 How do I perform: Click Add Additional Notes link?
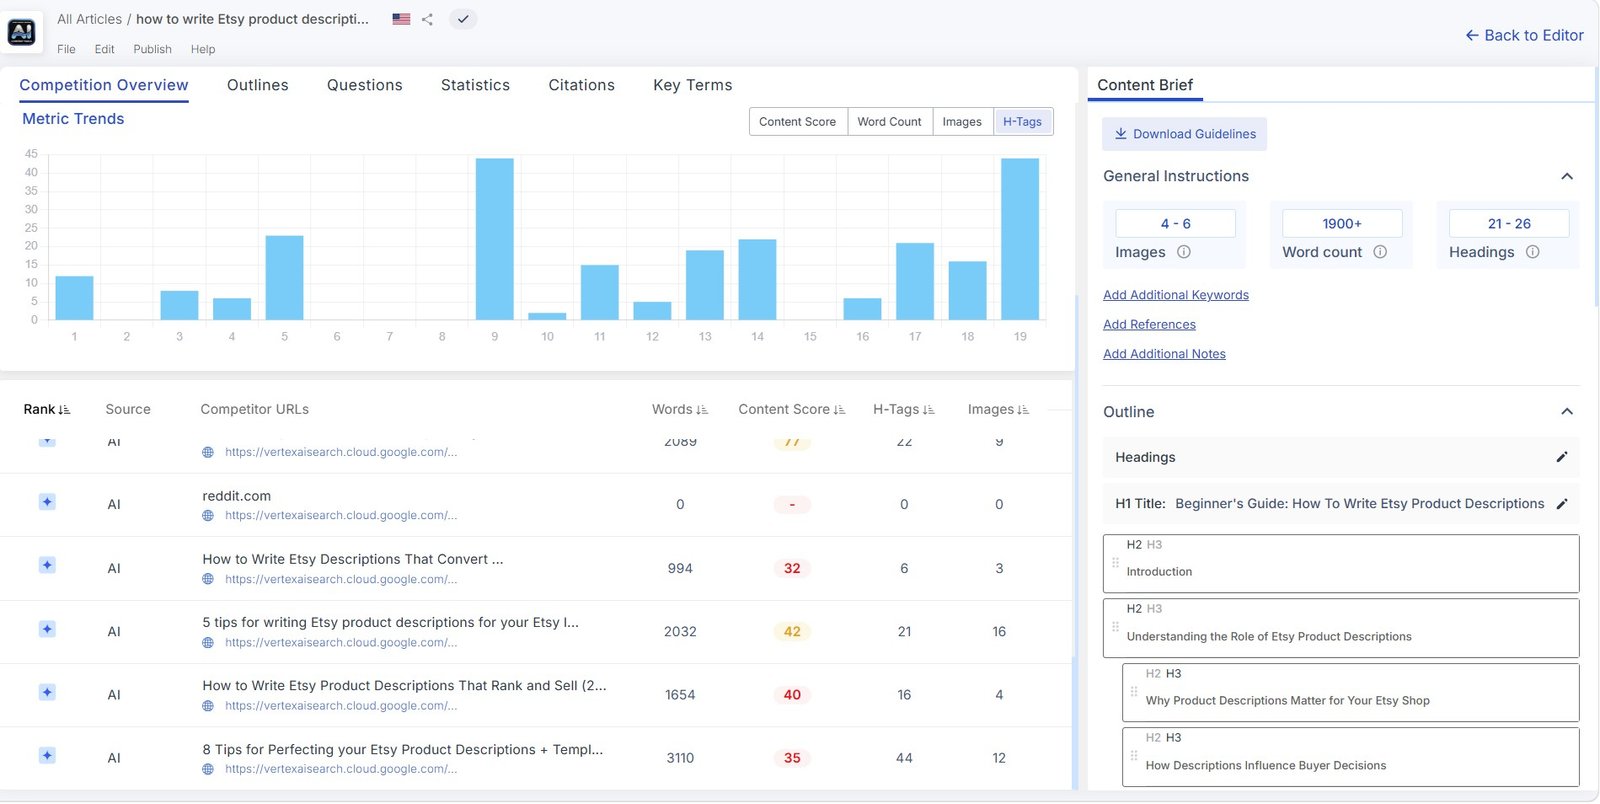[x=1164, y=354]
